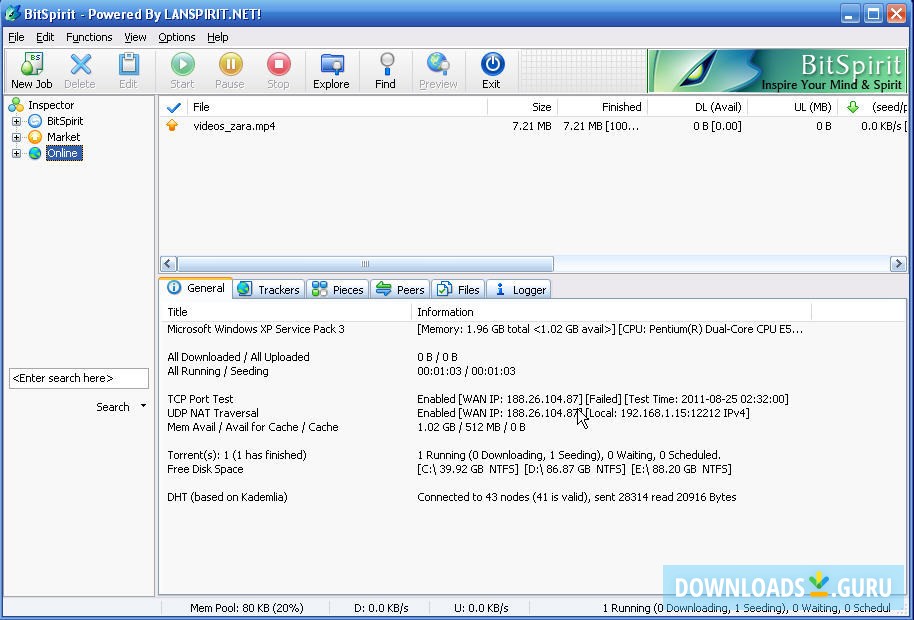Click the U: 0.0 KB/s status entry

pos(481,608)
